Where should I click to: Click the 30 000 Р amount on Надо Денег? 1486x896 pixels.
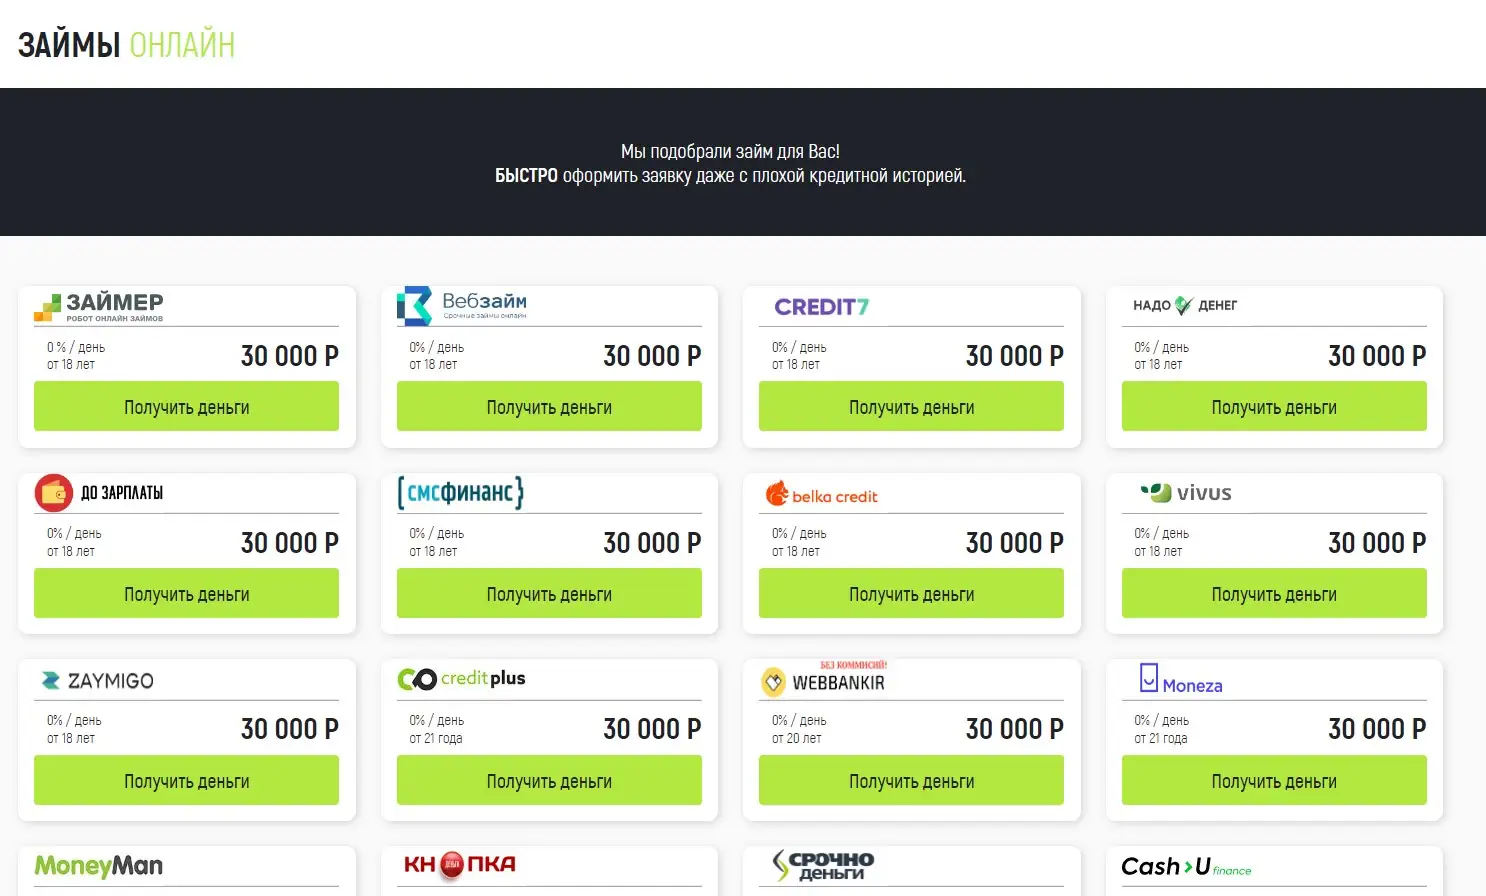(x=1377, y=356)
